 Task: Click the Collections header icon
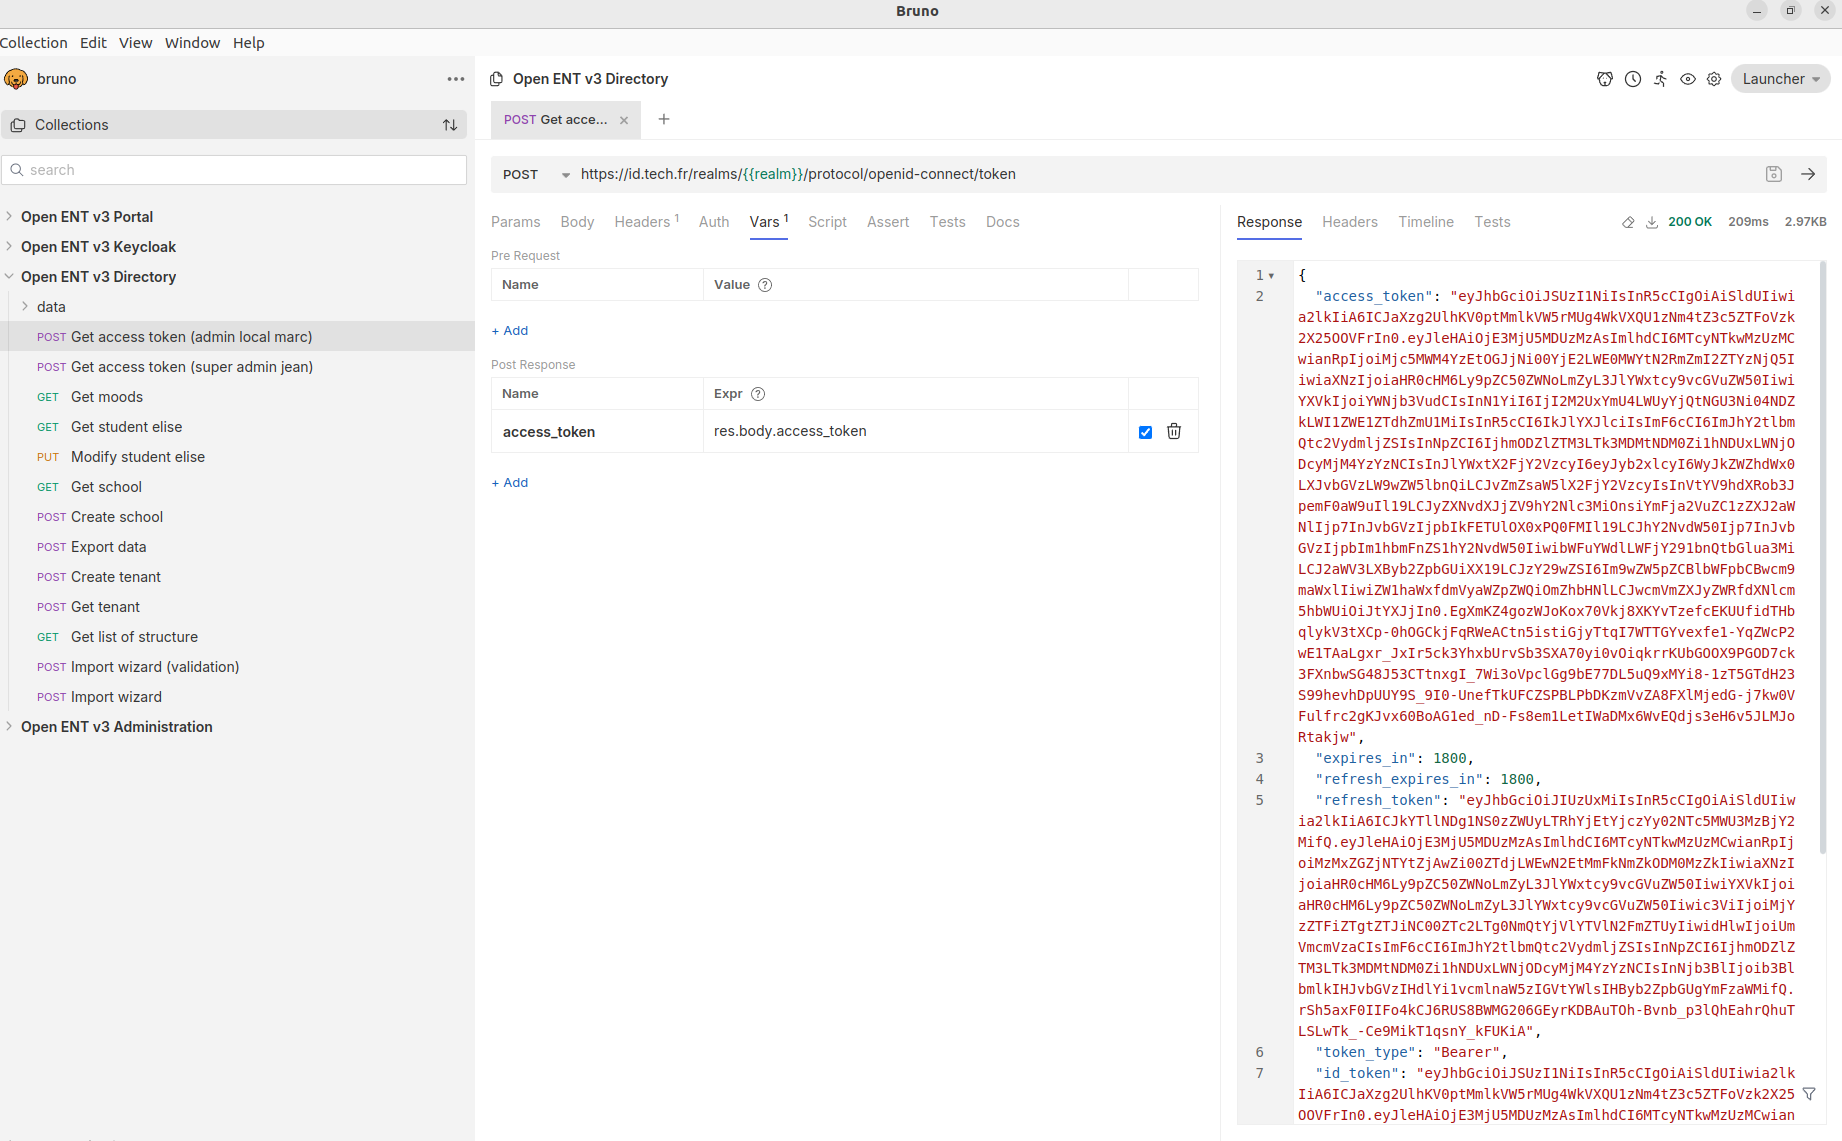tap(18, 125)
